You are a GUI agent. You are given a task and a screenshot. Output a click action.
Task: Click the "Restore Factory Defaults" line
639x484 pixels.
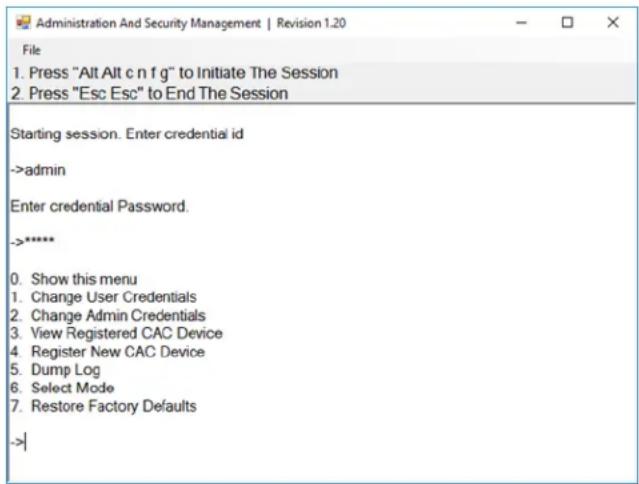click(104, 406)
